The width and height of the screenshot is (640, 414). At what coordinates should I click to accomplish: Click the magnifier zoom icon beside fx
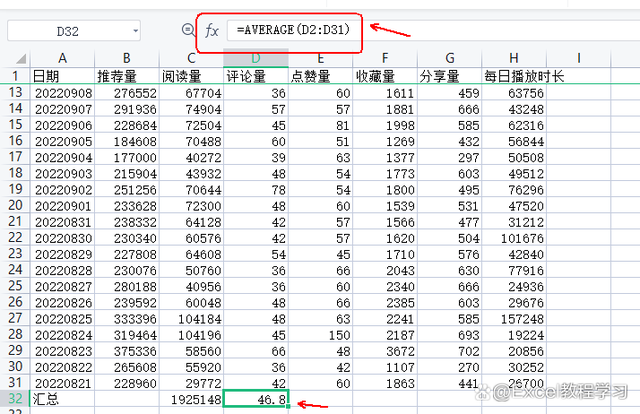[x=188, y=30]
